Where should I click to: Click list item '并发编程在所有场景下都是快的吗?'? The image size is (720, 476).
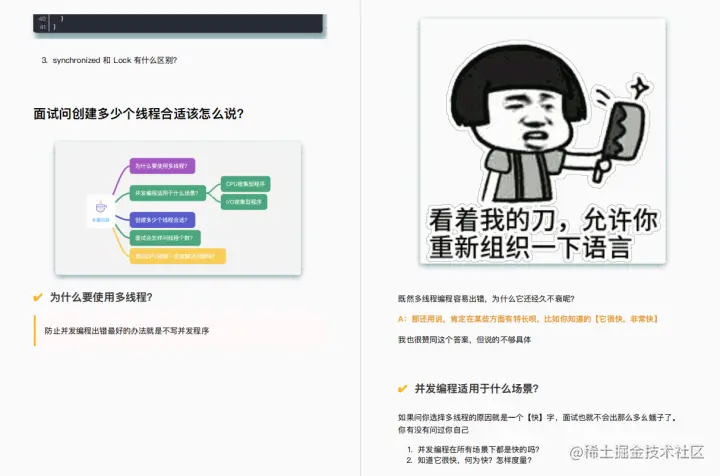478,449
